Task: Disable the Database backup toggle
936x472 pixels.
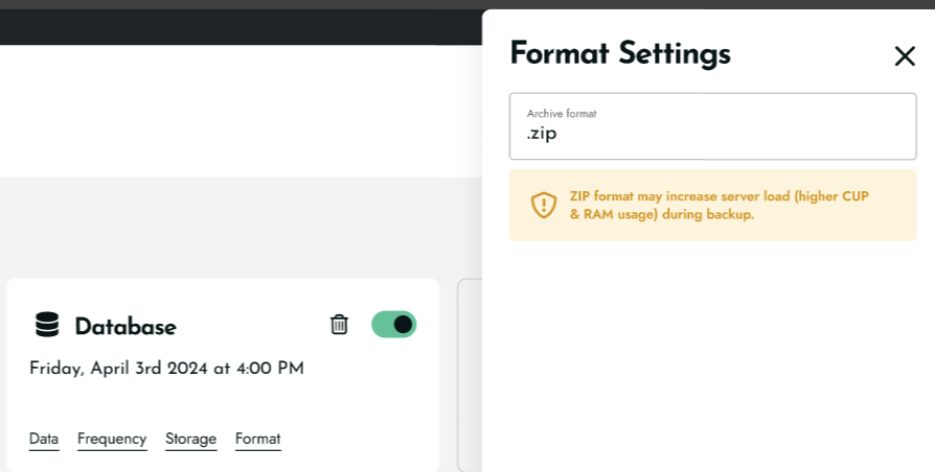Action: [x=394, y=325]
